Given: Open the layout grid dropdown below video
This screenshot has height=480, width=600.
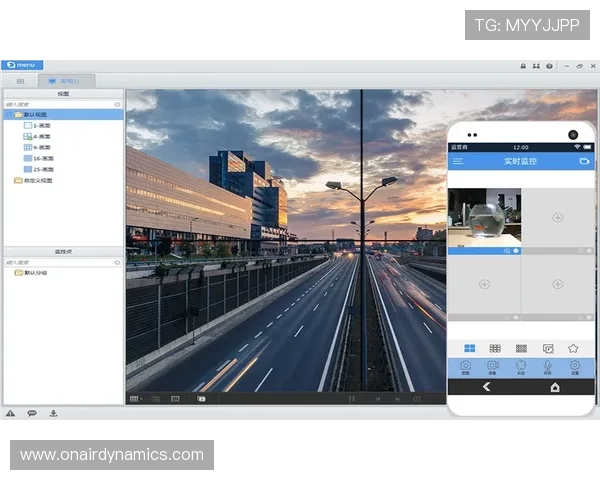Looking at the screenshot, I should pyautogui.click(x=135, y=398).
